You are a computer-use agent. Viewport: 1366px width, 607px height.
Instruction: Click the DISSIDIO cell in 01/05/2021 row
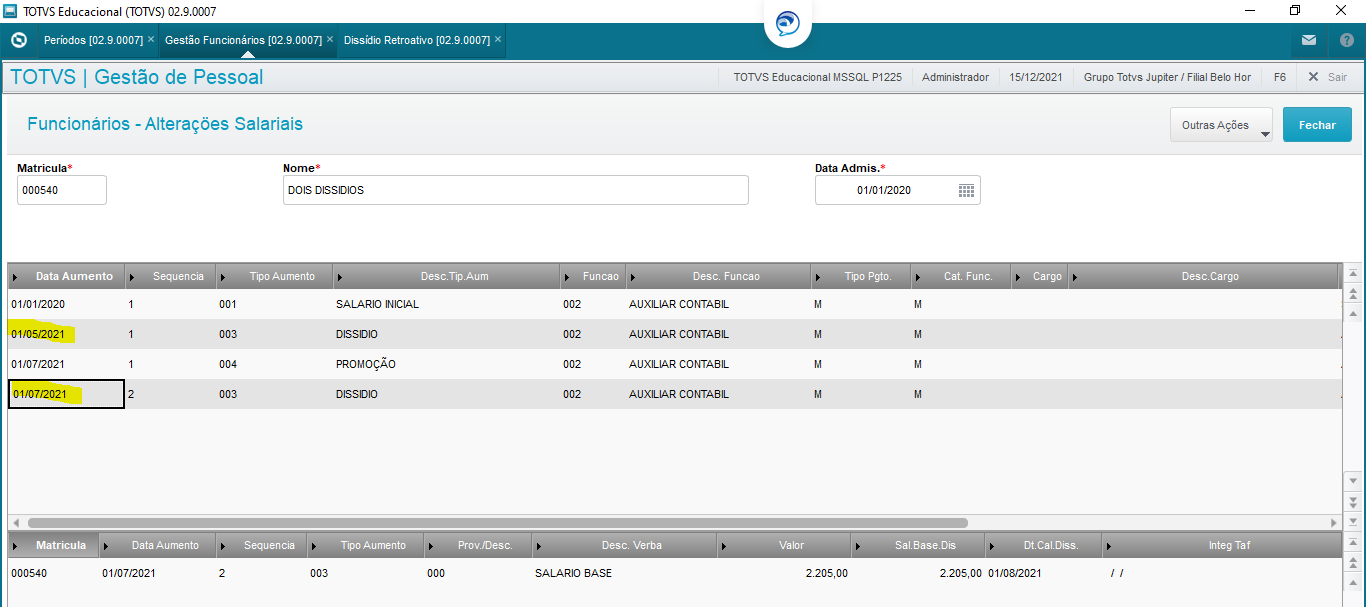[x=446, y=334]
